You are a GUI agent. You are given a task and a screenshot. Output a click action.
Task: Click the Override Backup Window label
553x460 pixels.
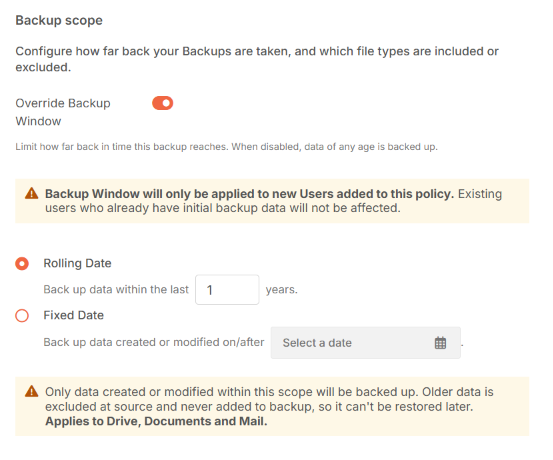(63, 112)
